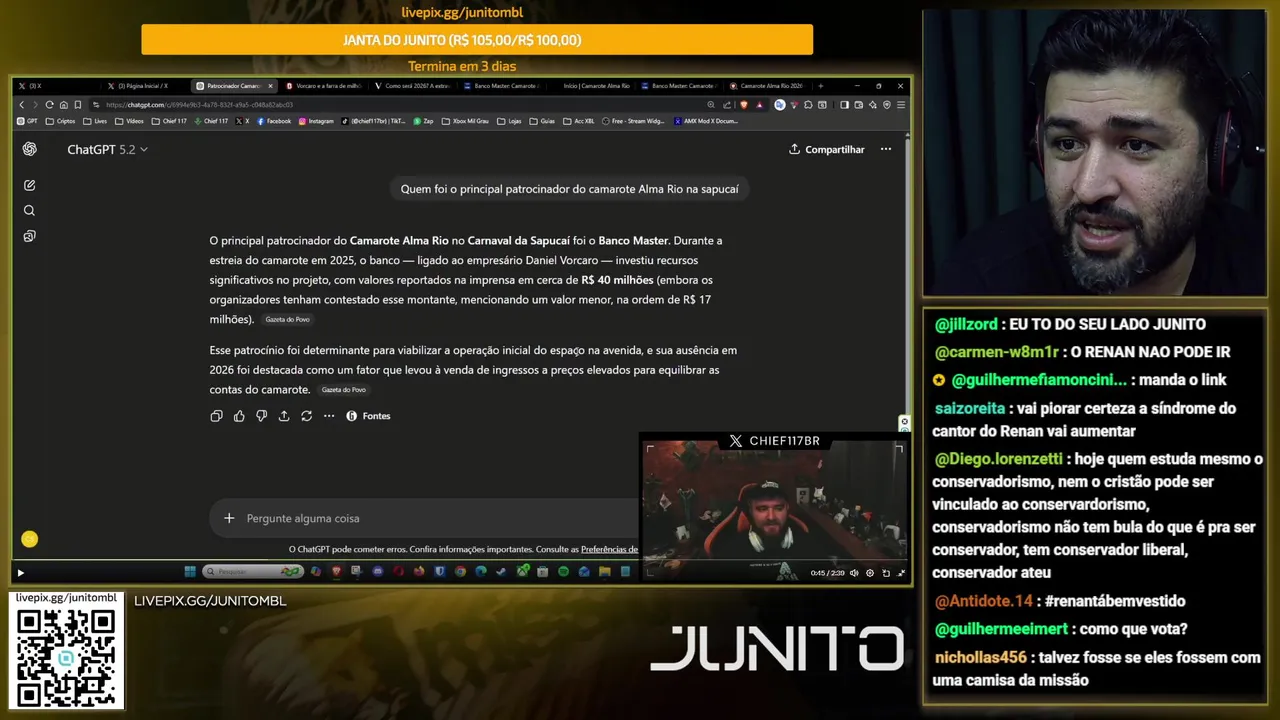Expand the Xbox Mil Grau bookmark folder
Screen dimensions: 1280x720
coord(466,121)
